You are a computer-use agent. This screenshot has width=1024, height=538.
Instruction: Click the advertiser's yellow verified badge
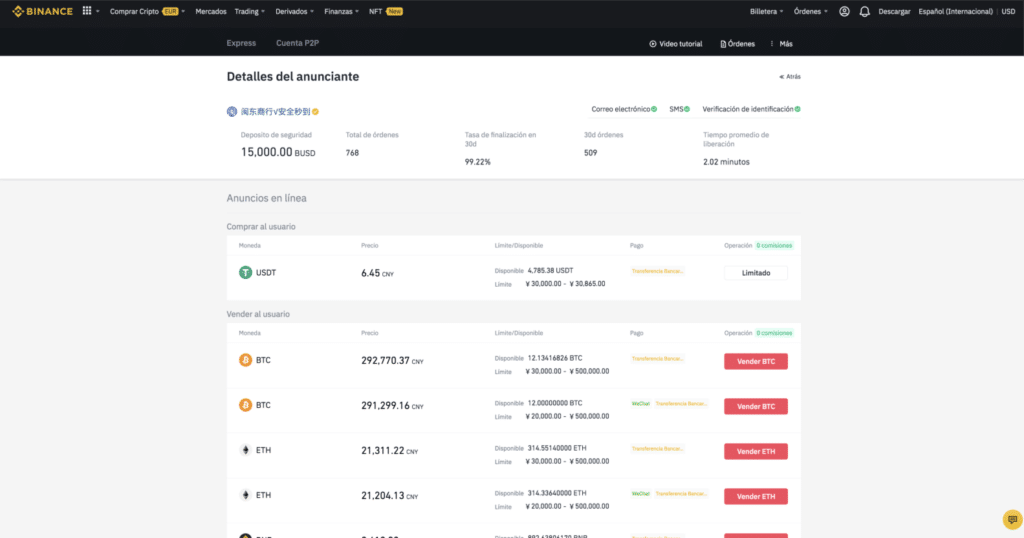[315, 112]
